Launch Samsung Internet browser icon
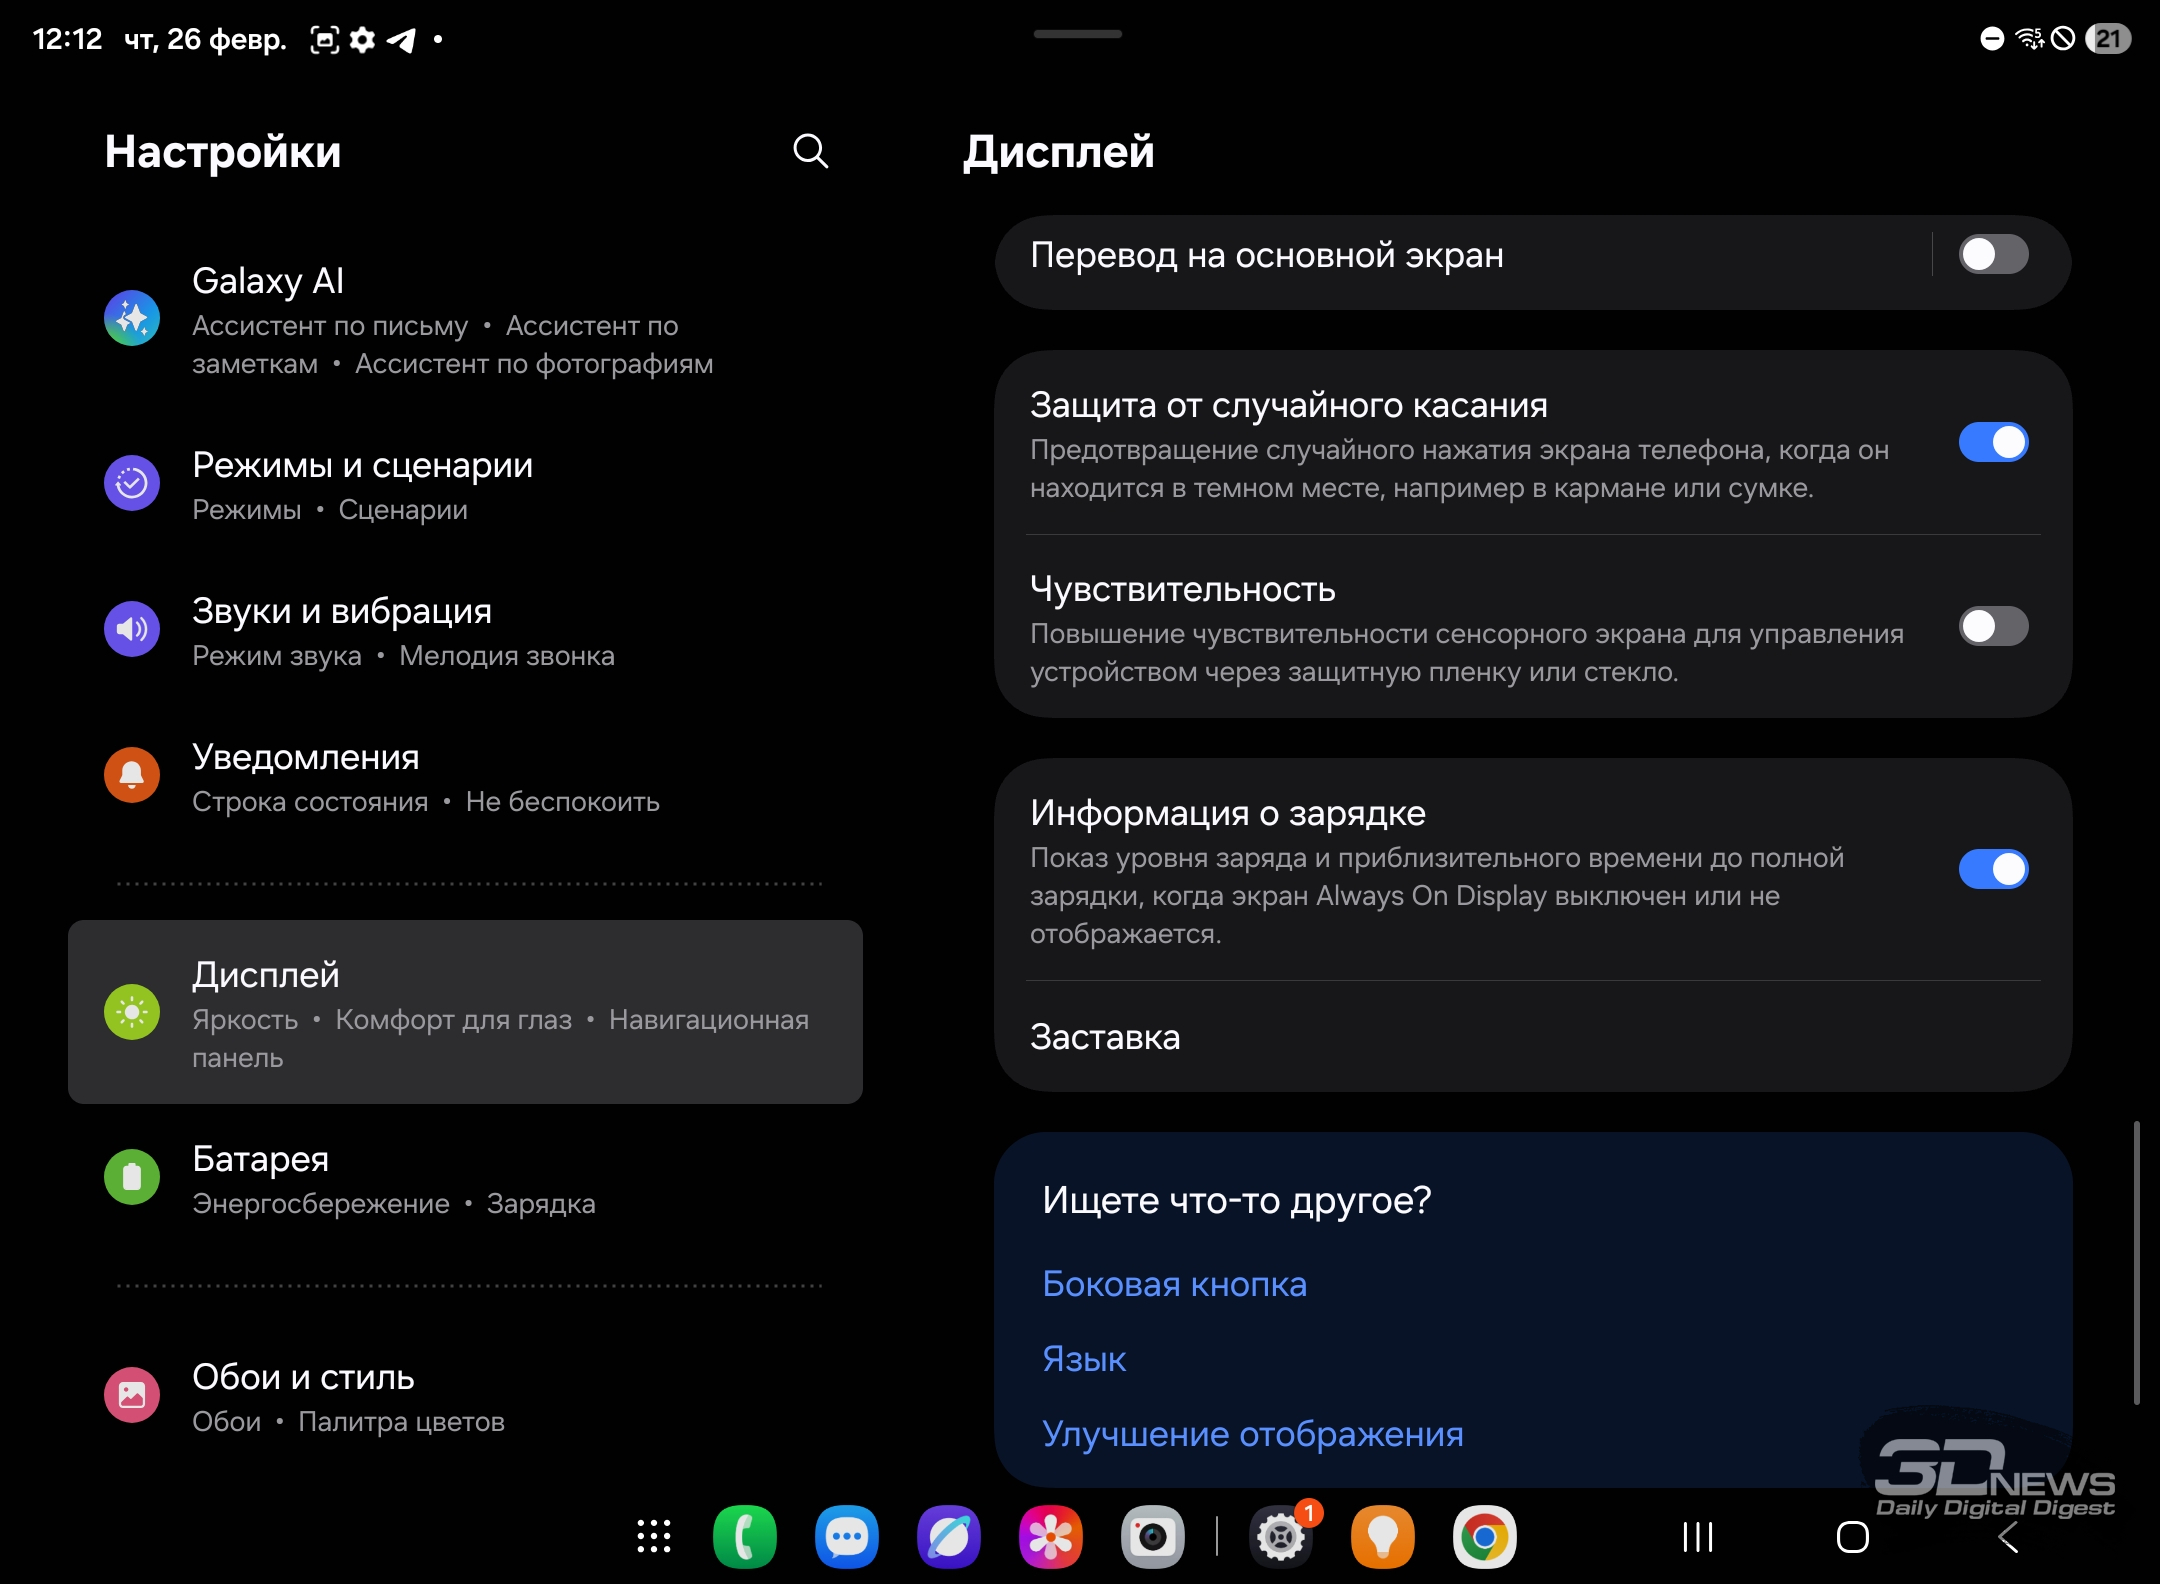The image size is (2160, 1584). (x=948, y=1536)
